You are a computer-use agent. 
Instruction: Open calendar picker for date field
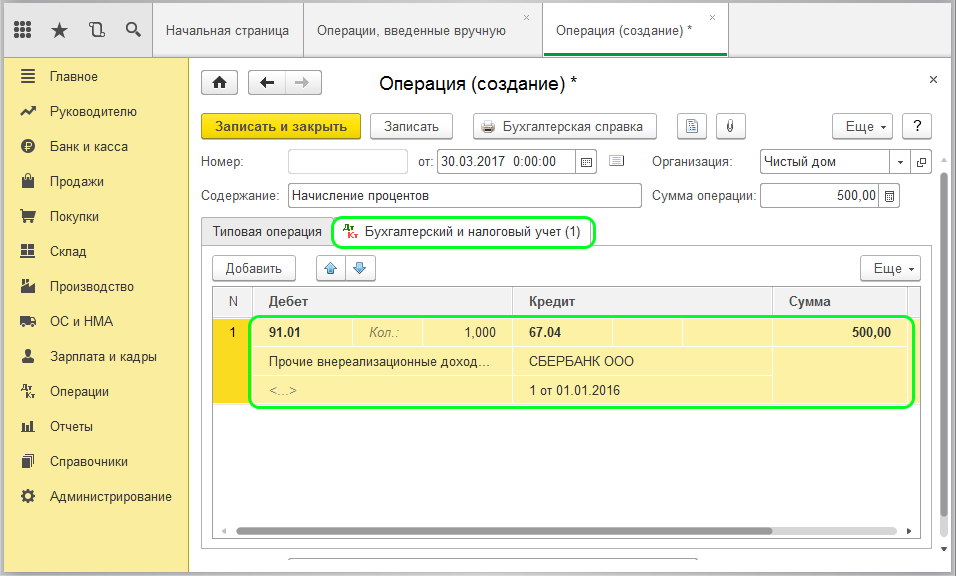[586, 162]
